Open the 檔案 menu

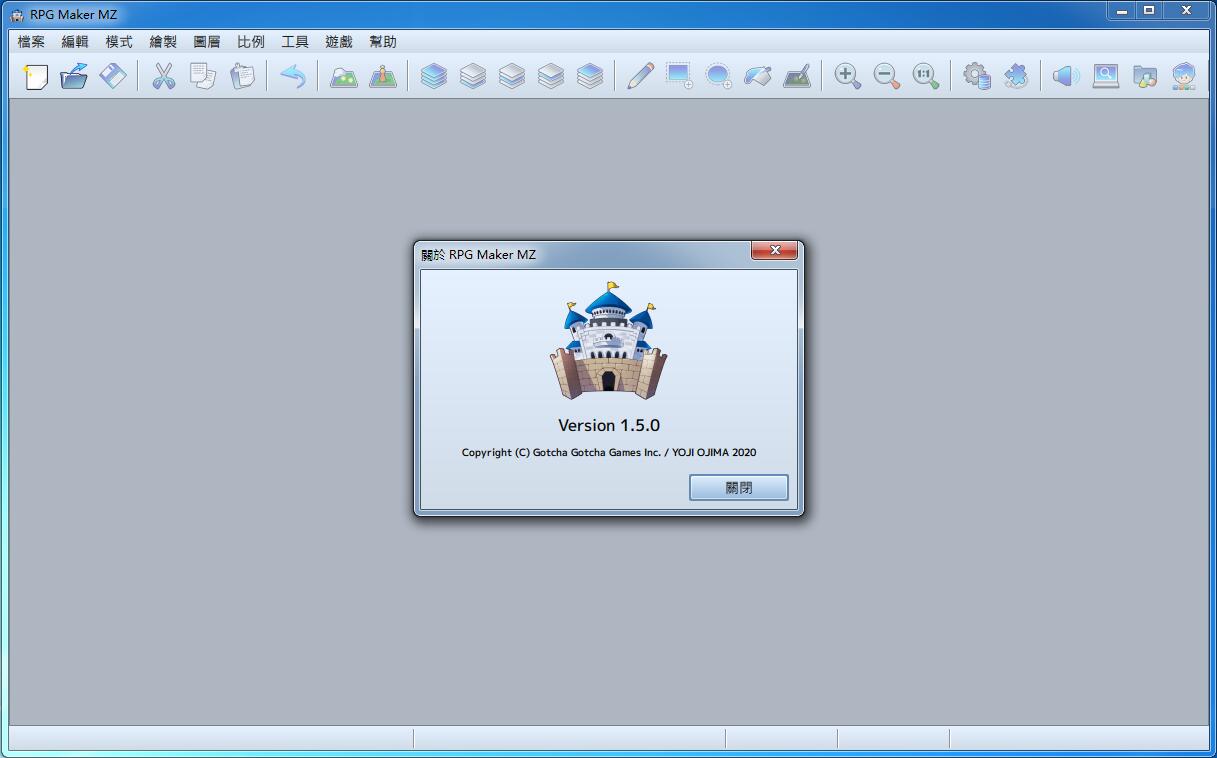(x=31, y=42)
